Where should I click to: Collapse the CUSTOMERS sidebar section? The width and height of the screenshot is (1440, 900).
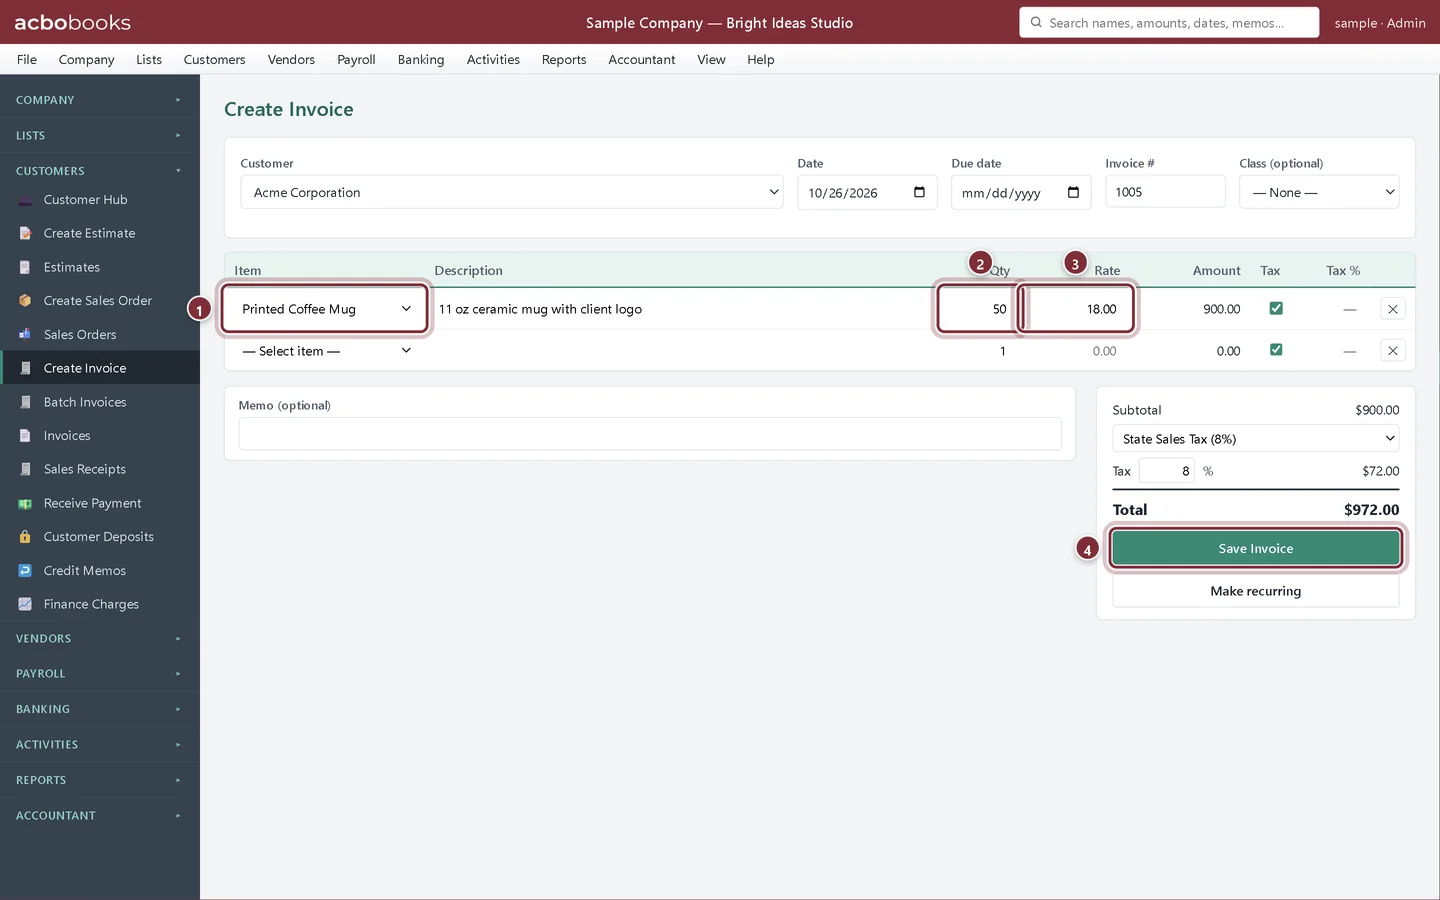(x=100, y=171)
